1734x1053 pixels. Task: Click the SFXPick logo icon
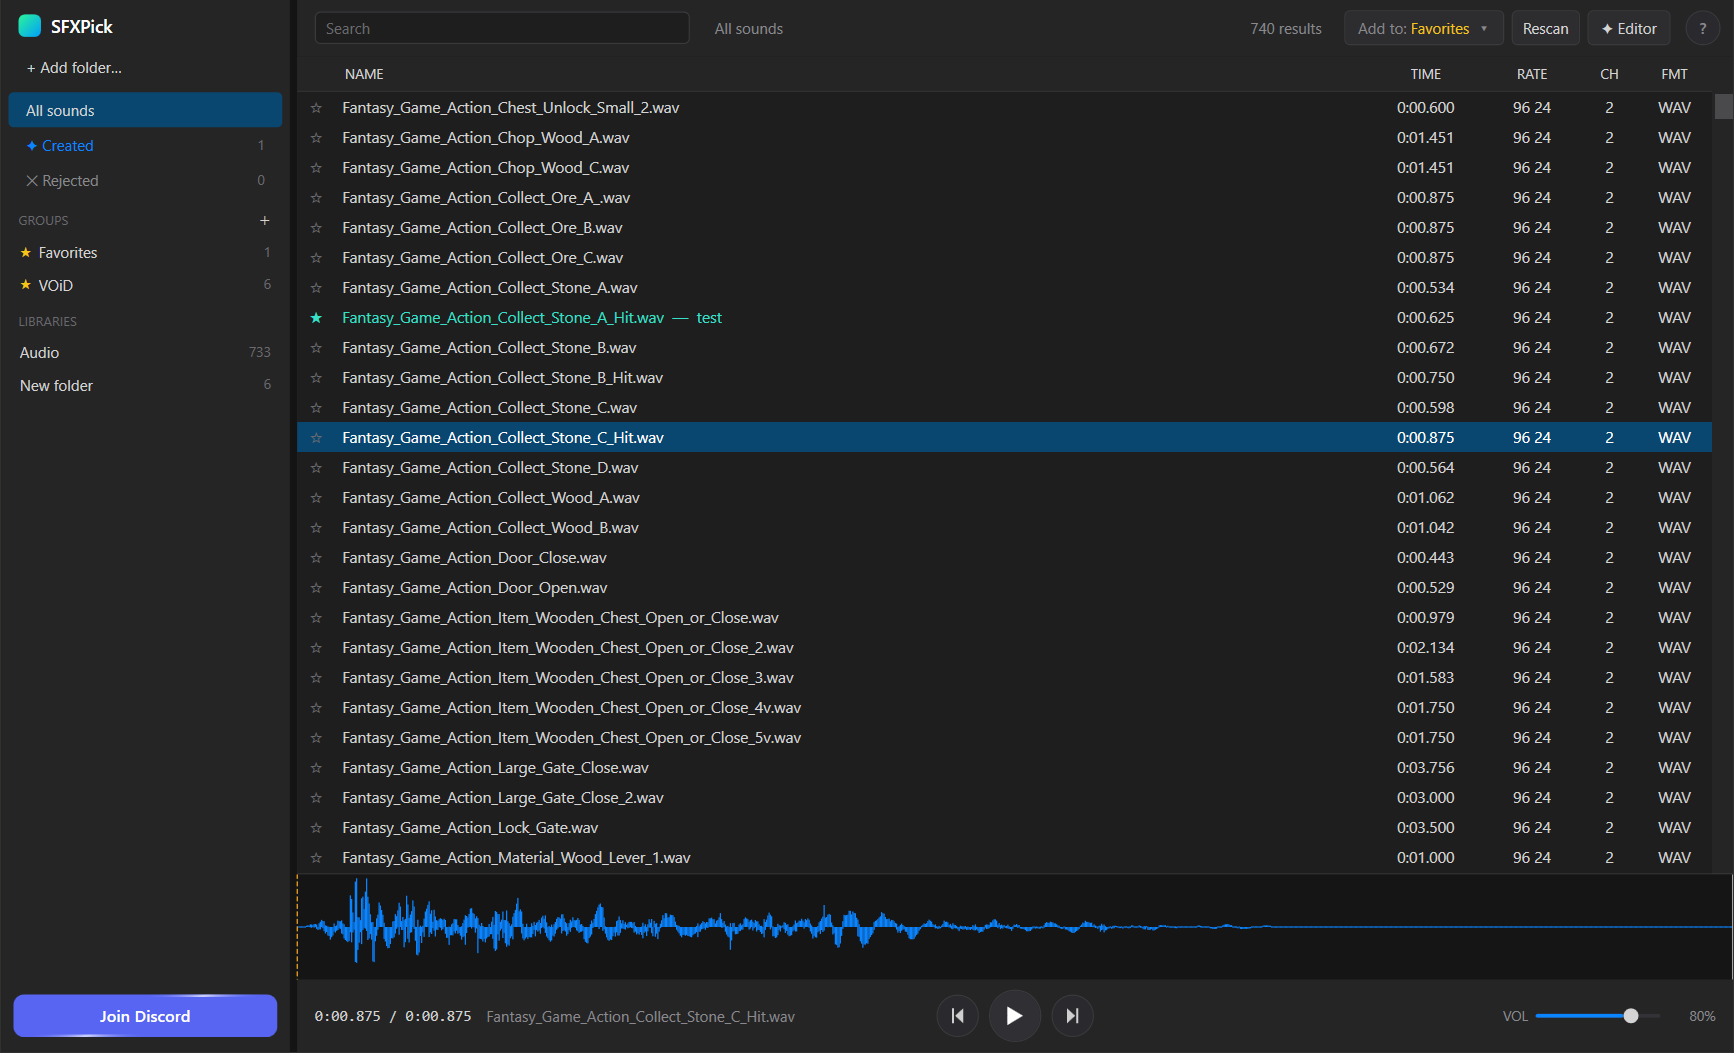[30, 26]
